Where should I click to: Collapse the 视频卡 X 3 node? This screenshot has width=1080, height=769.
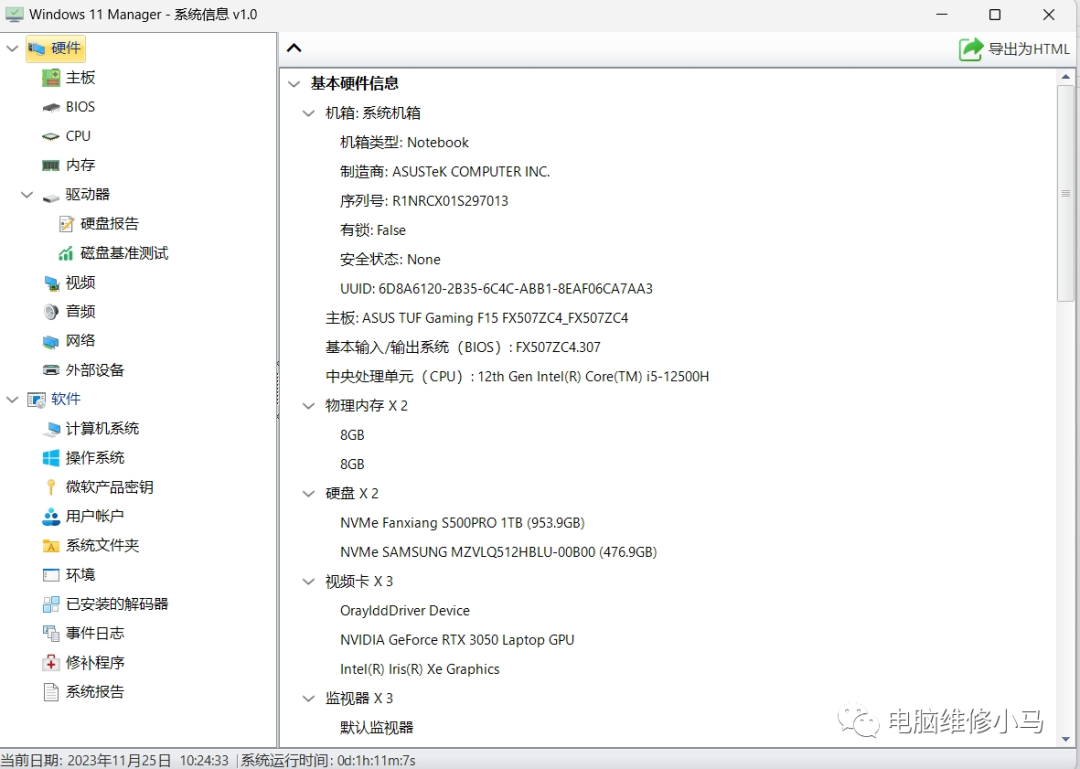[x=309, y=582]
